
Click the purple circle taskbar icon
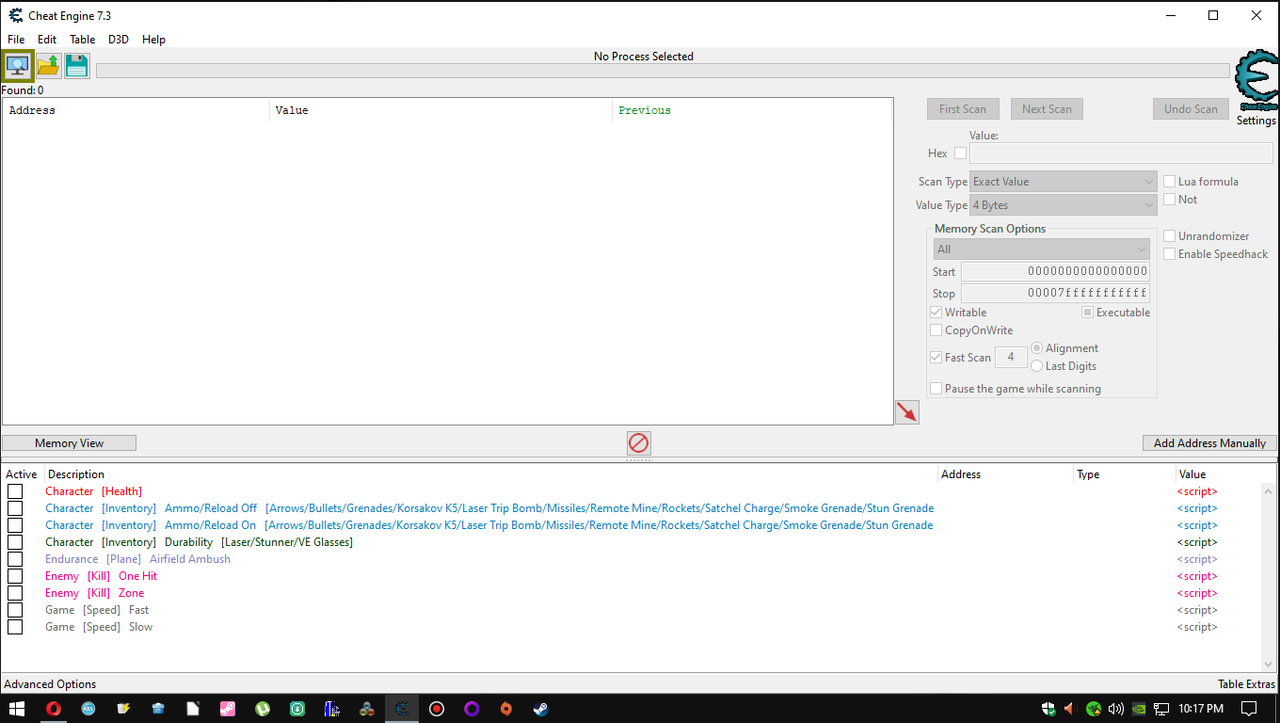tap(471, 709)
